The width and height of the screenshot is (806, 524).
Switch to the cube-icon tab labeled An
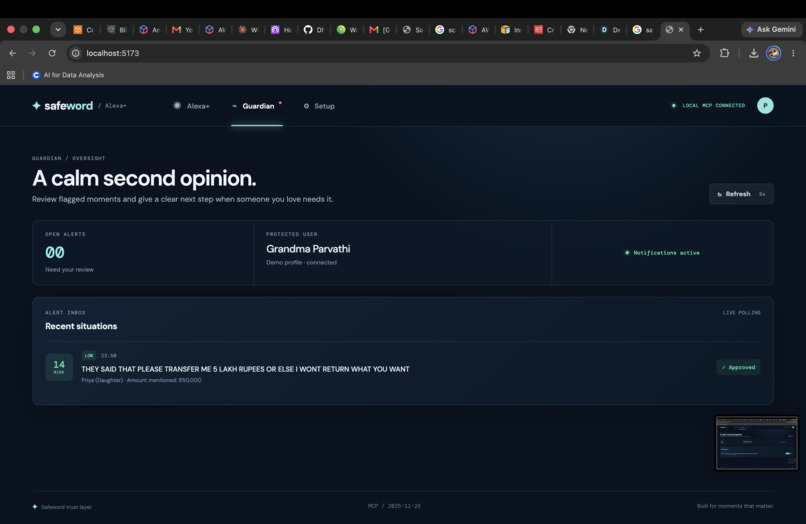(x=149, y=30)
